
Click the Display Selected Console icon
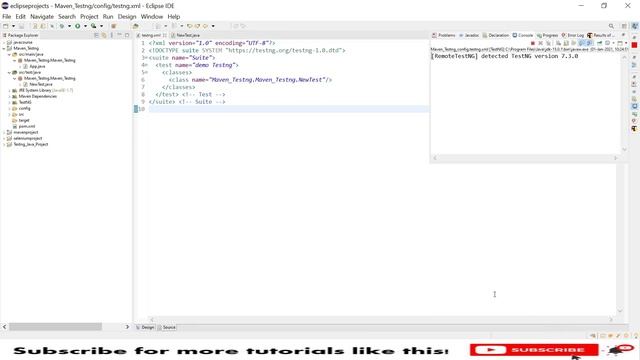[x=607, y=43]
